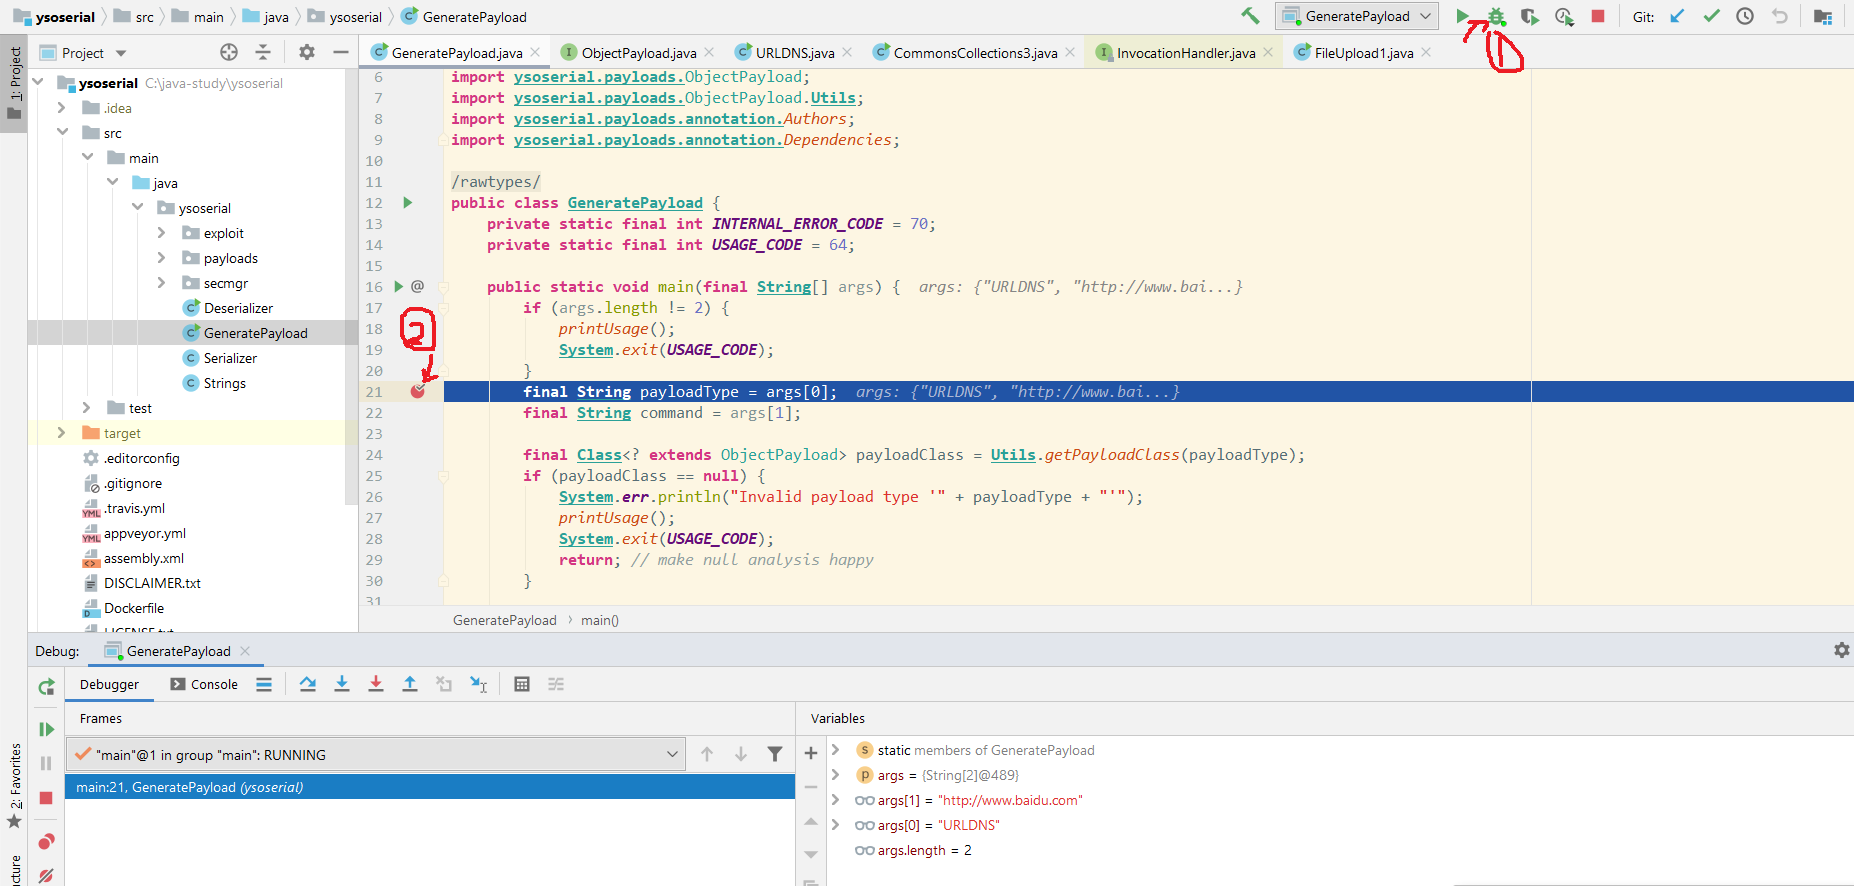The image size is (1854, 886).
Task: Switch to the Console tab
Action: point(205,684)
